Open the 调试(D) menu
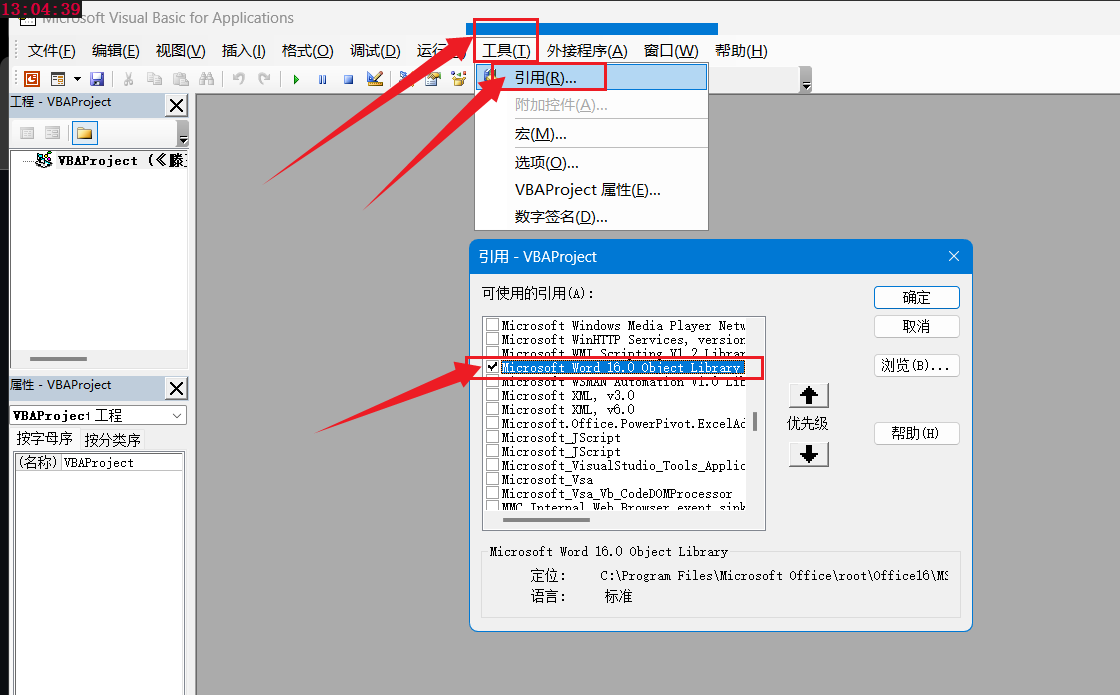Viewport: 1120px width, 695px height. tap(375, 51)
